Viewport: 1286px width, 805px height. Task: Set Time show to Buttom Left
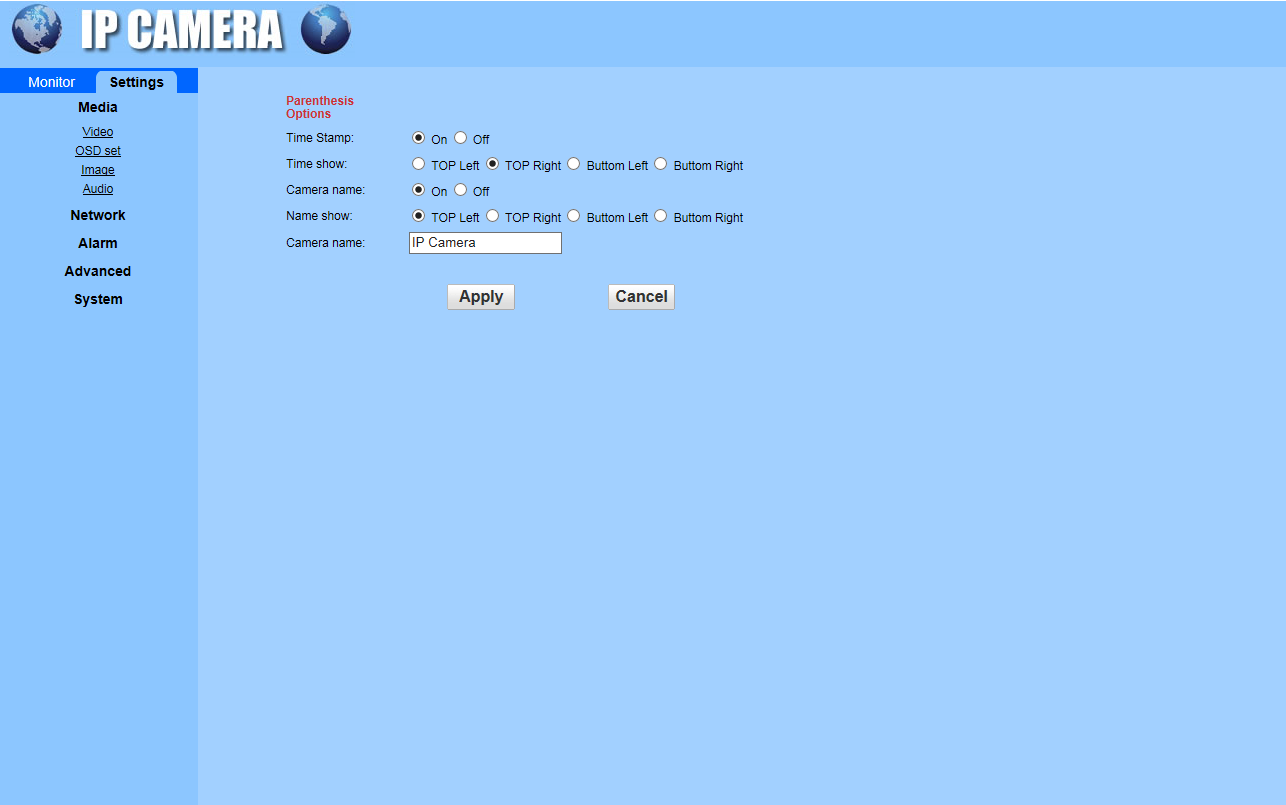[574, 164]
